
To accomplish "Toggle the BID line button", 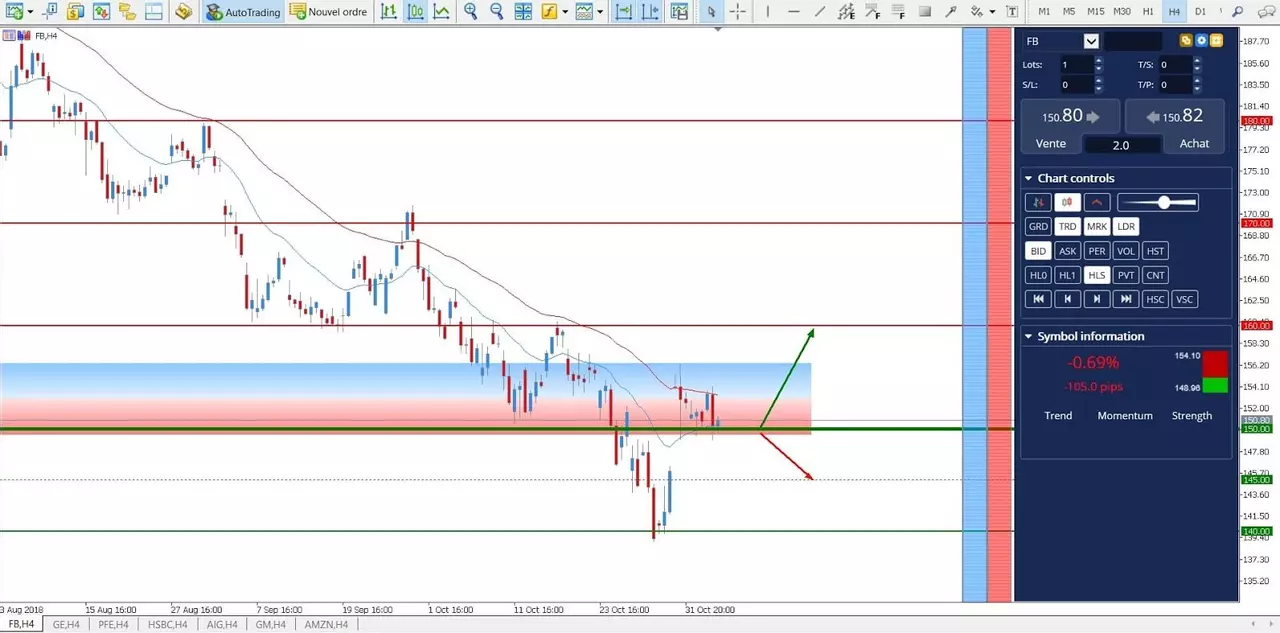I will [x=1038, y=251].
